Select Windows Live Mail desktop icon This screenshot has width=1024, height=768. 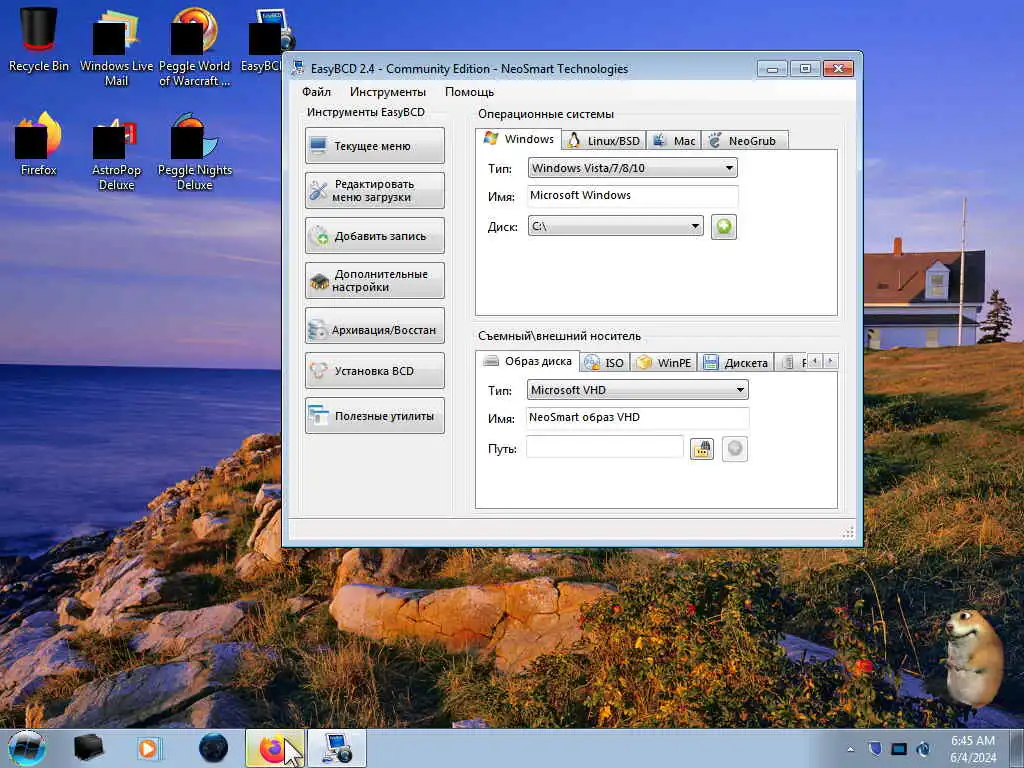(116, 46)
